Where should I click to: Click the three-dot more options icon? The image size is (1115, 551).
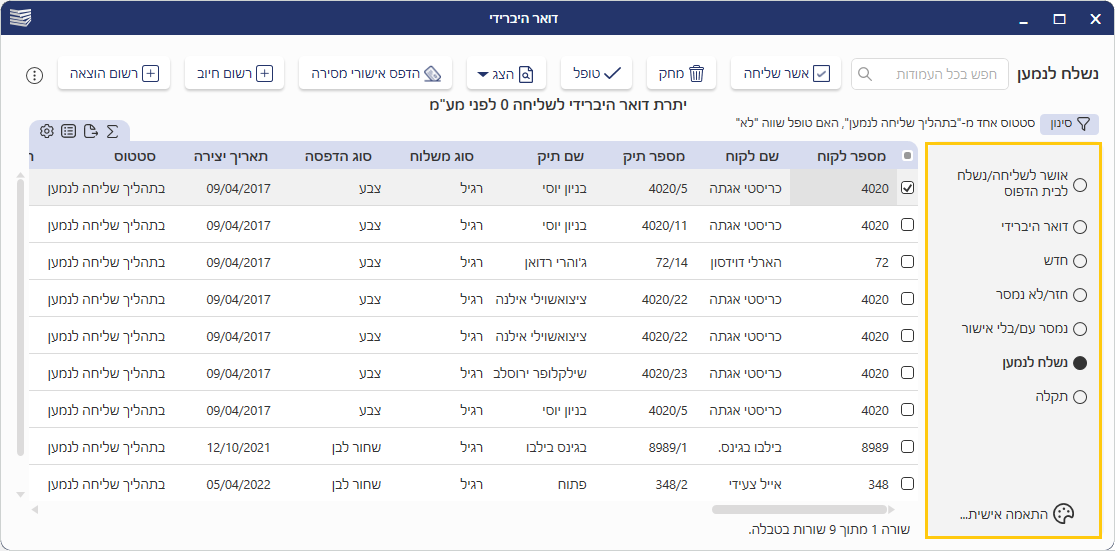(x=34, y=75)
